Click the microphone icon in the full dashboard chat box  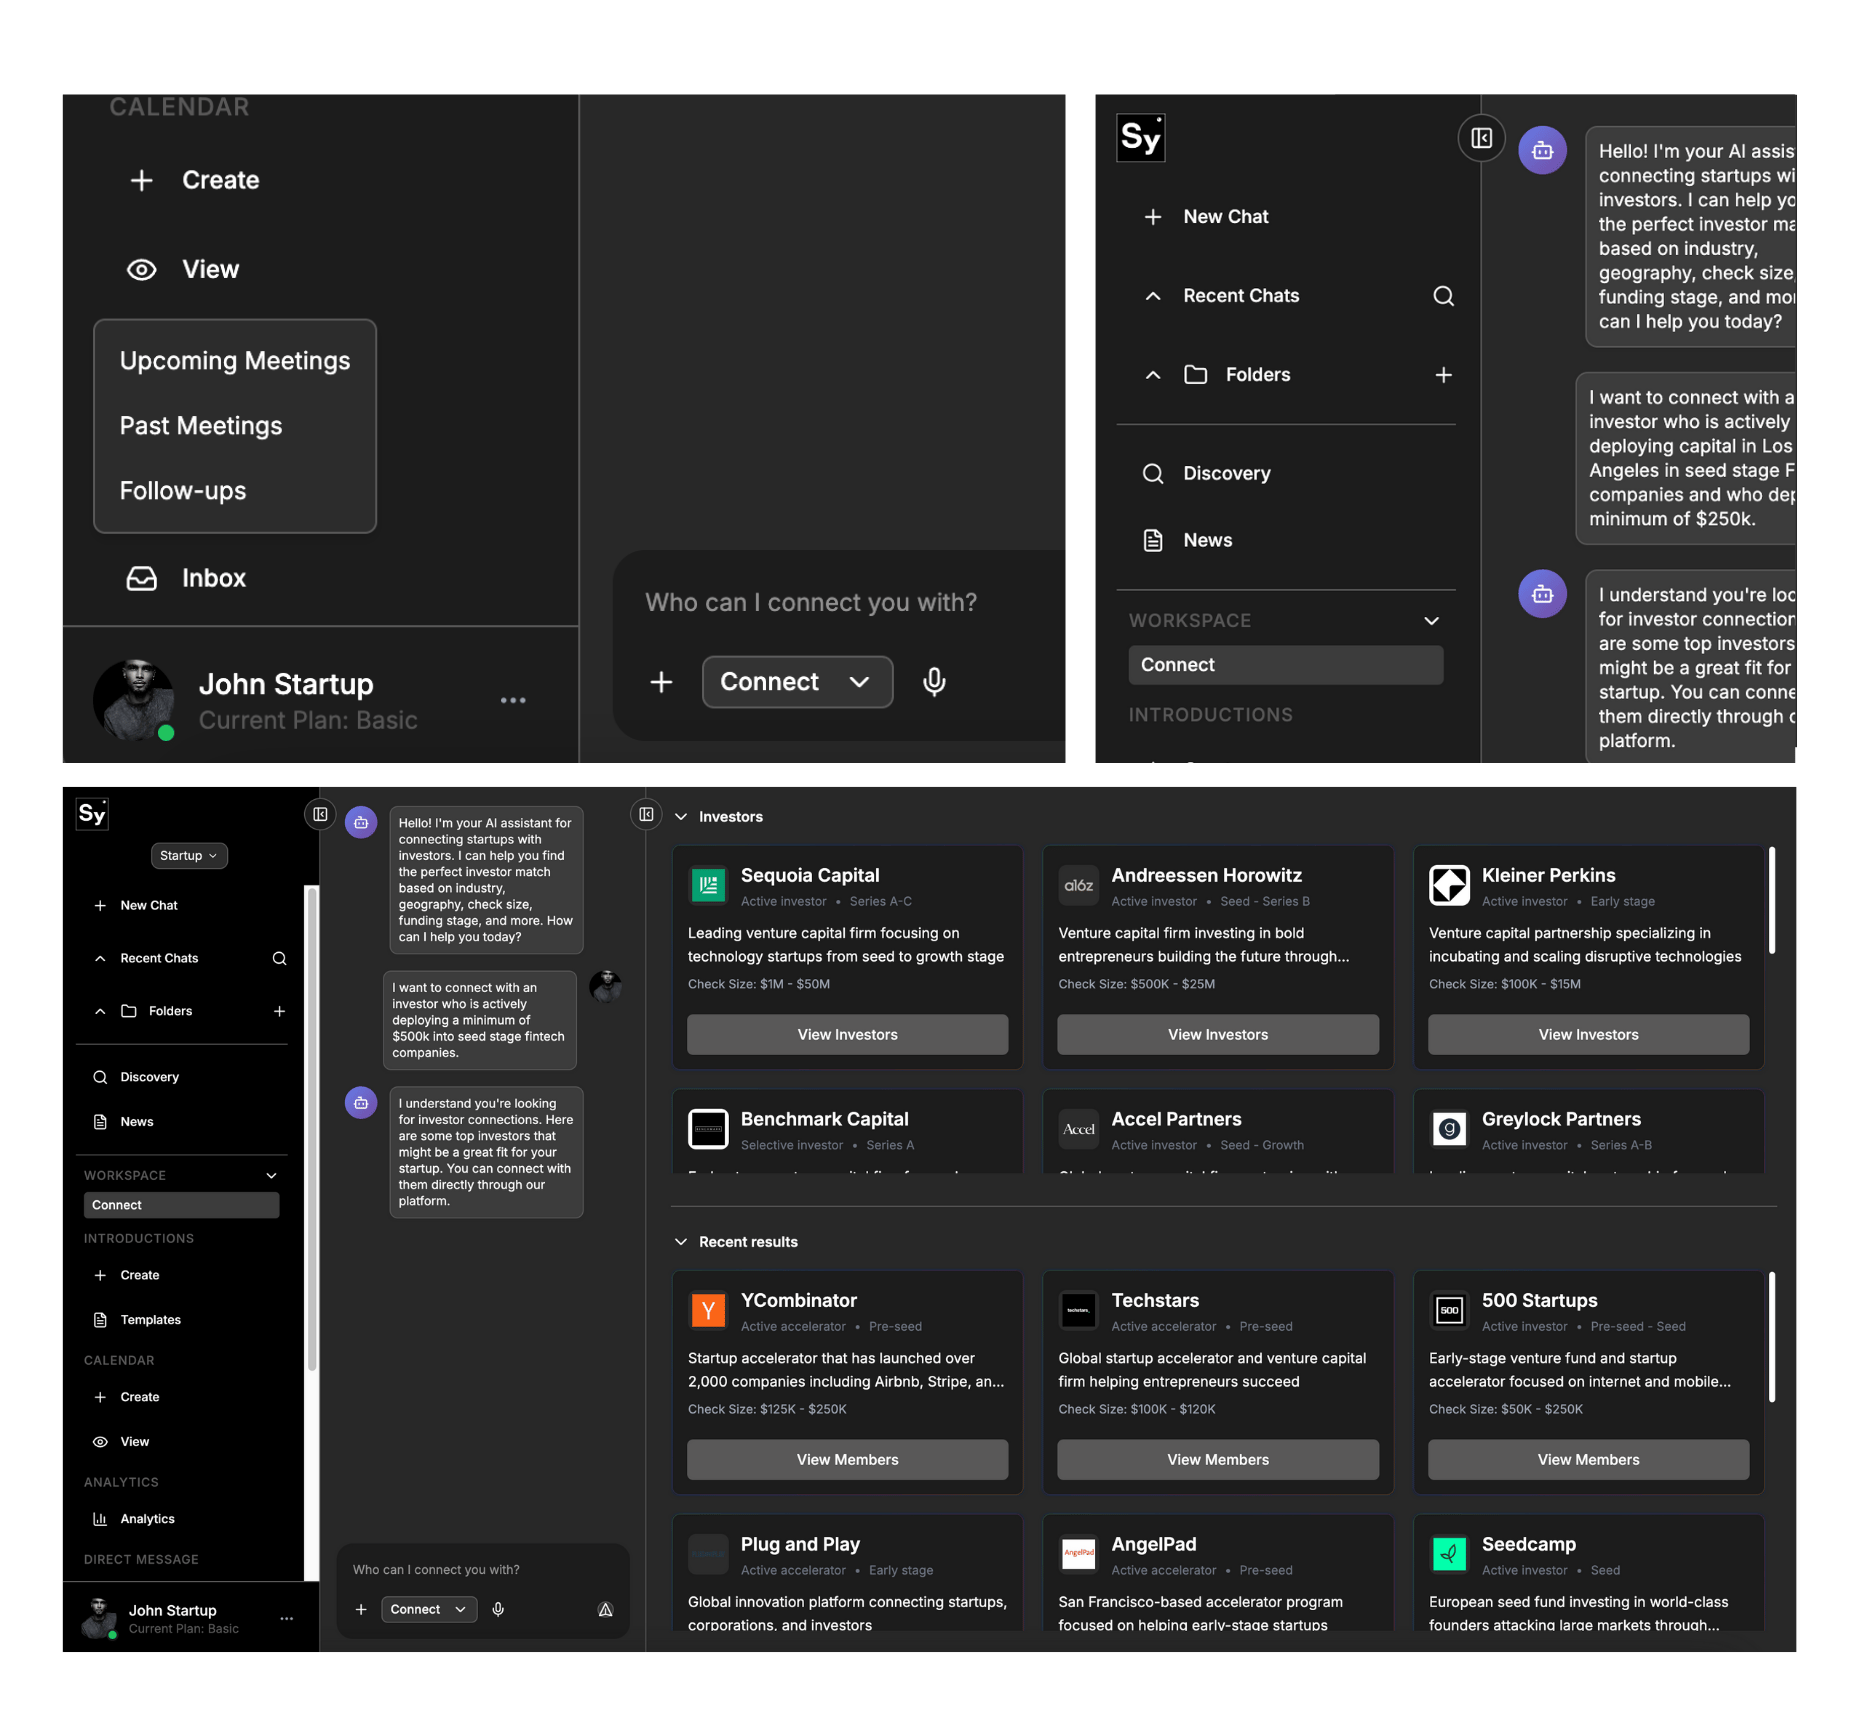[x=498, y=1609]
